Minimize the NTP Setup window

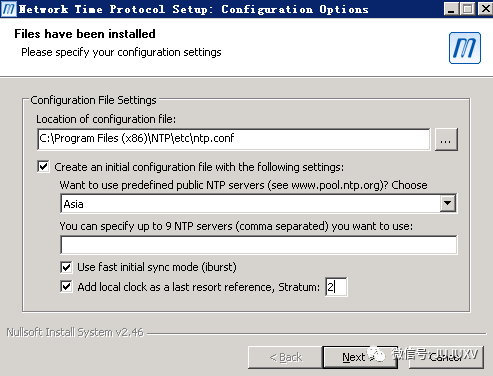pos(451,9)
